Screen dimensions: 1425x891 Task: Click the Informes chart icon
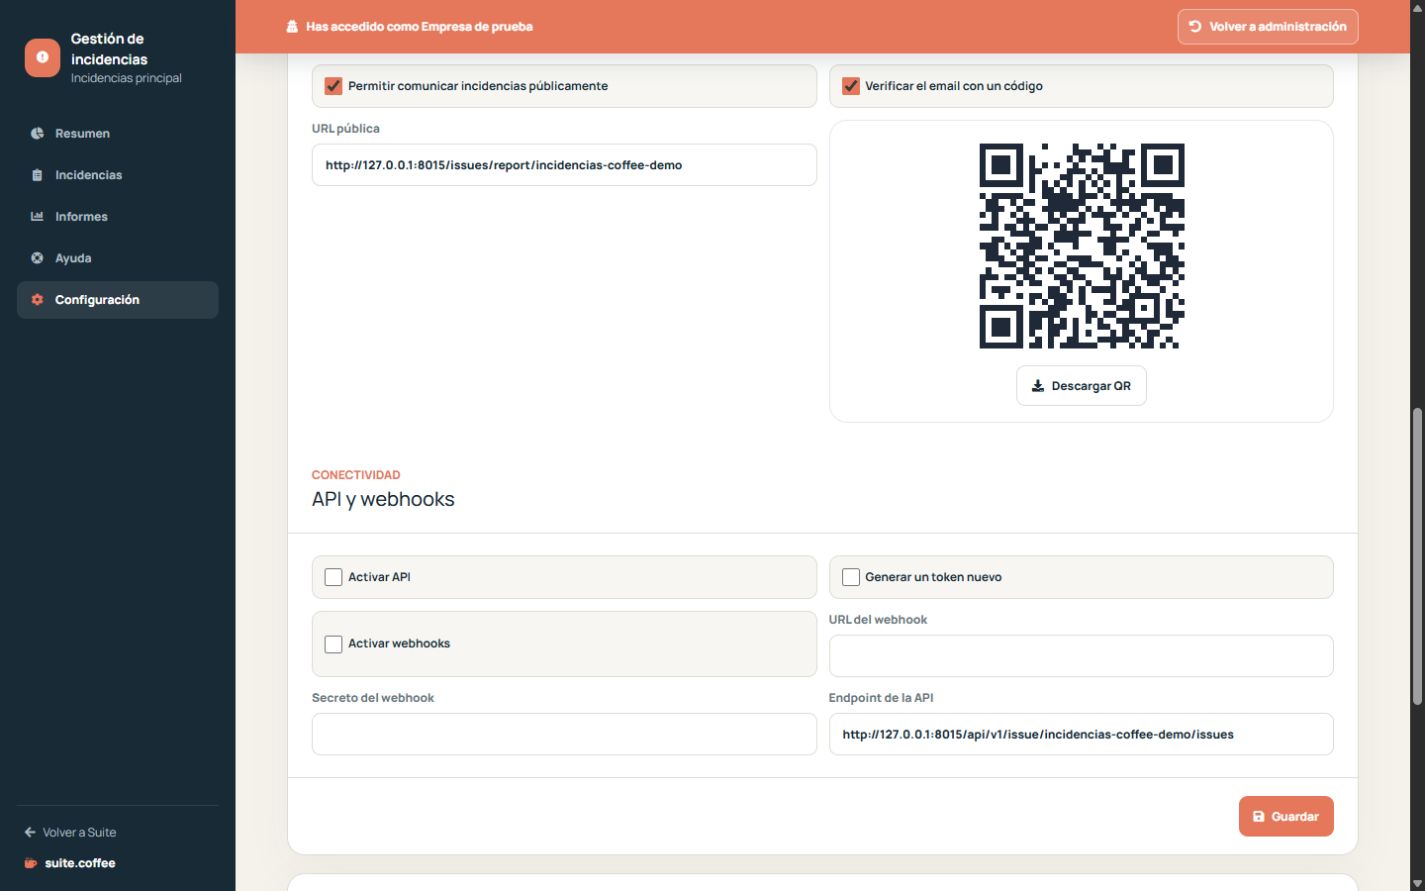click(37, 216)
